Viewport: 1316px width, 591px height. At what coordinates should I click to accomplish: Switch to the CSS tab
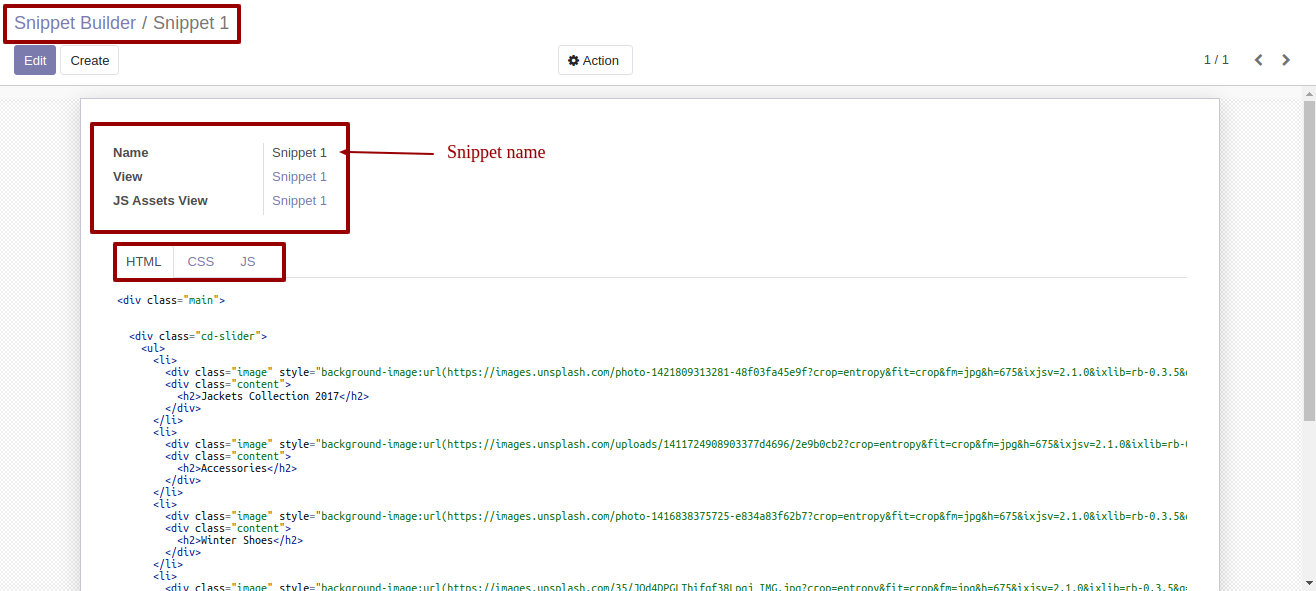coord(201,261)
